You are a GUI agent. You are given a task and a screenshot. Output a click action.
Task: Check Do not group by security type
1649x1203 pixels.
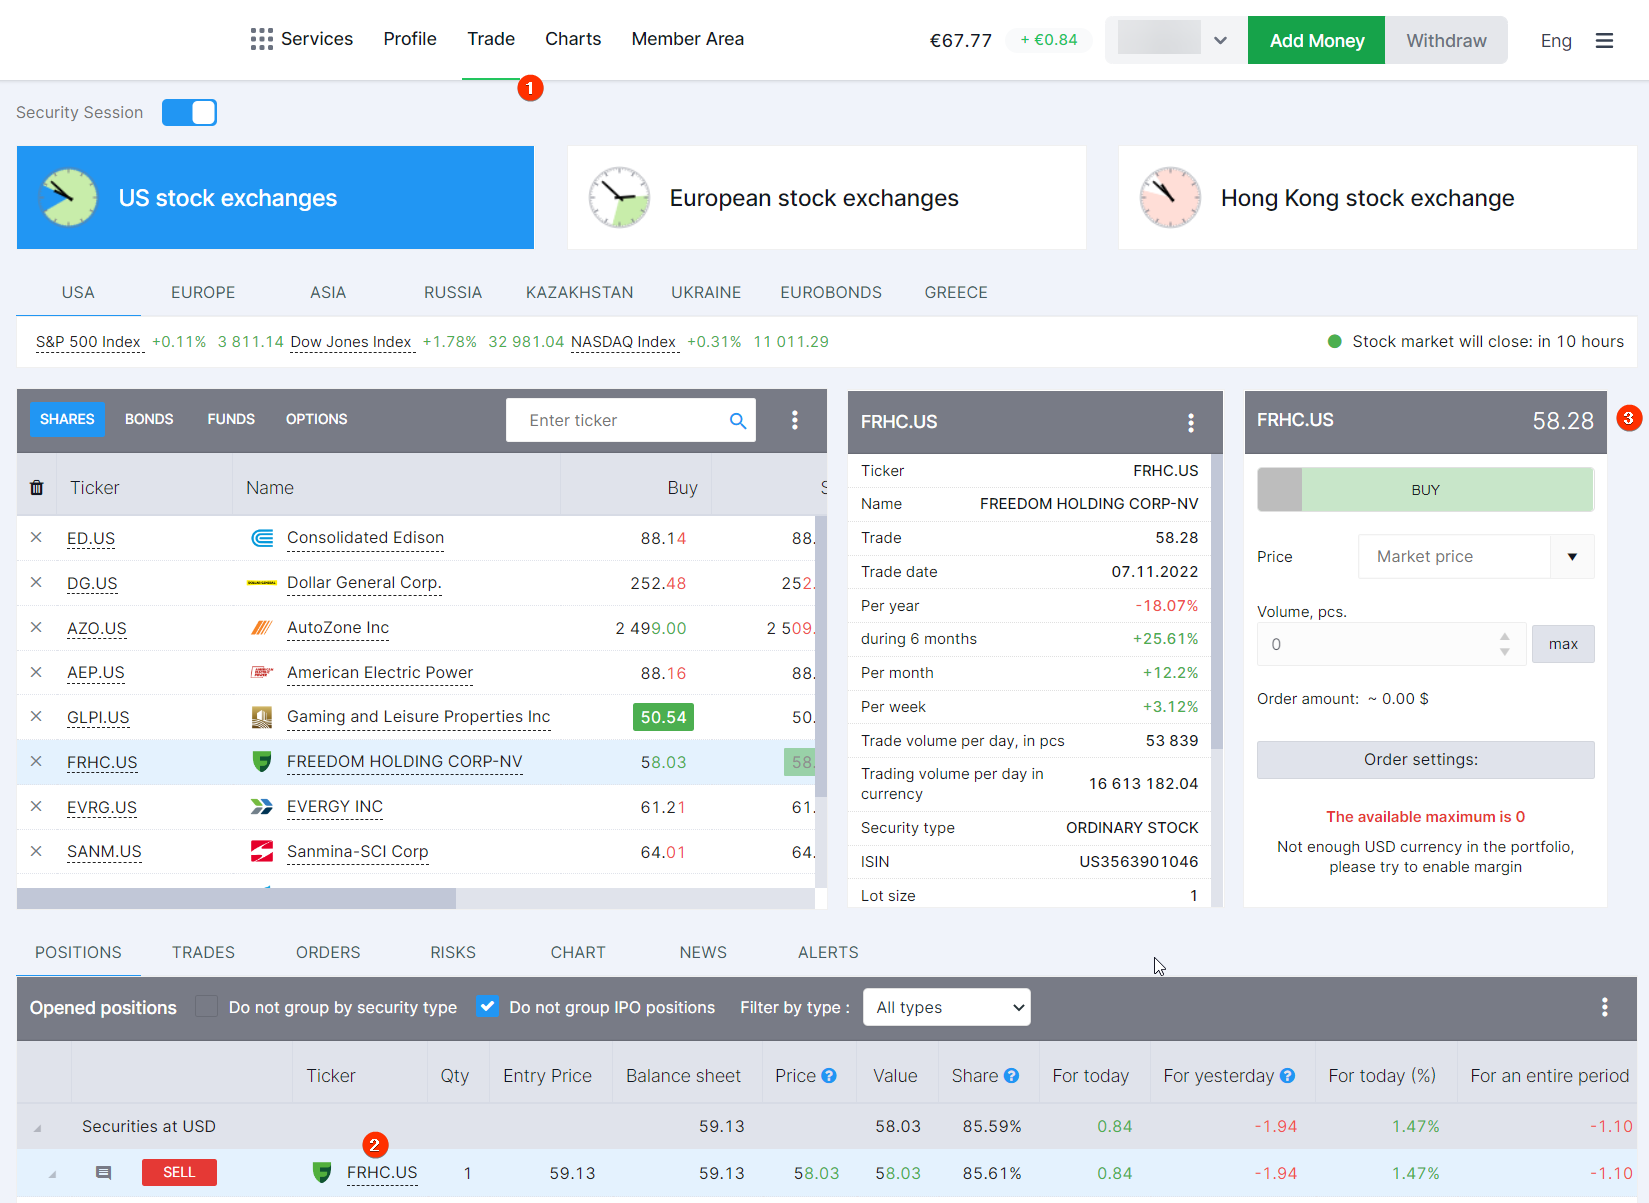click(207, 1007)
